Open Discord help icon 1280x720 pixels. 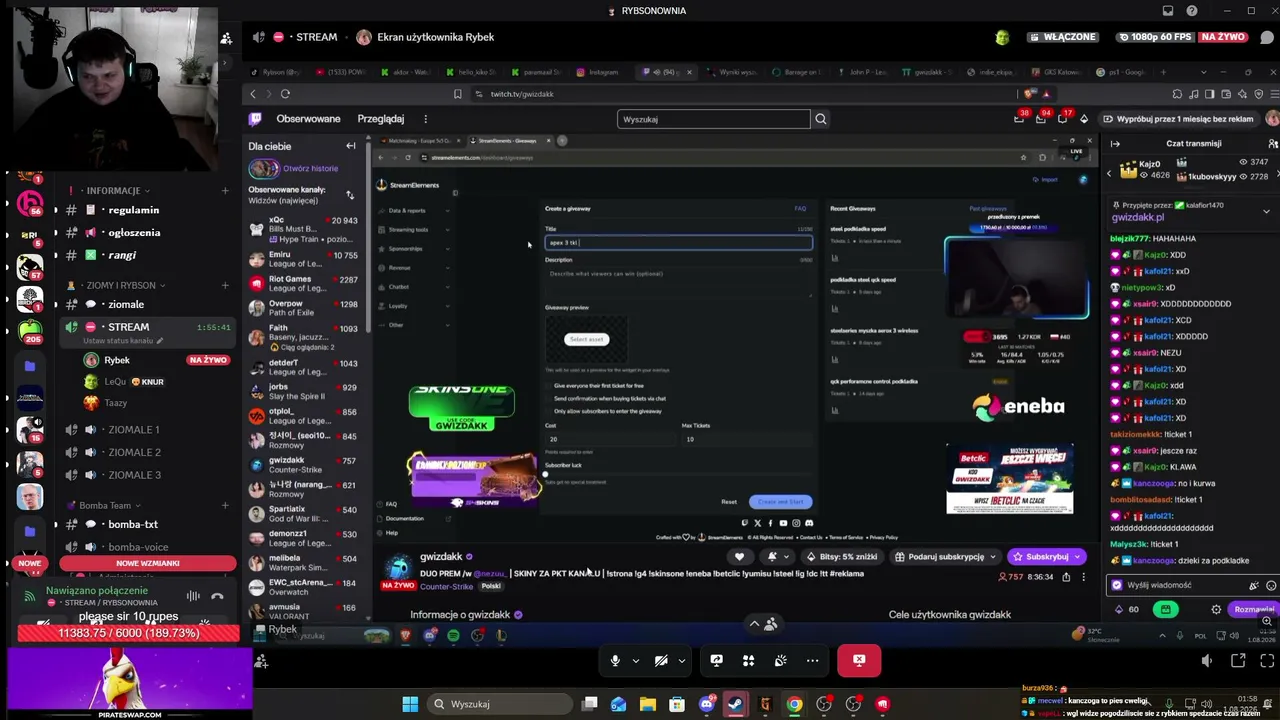point(1191,11)
